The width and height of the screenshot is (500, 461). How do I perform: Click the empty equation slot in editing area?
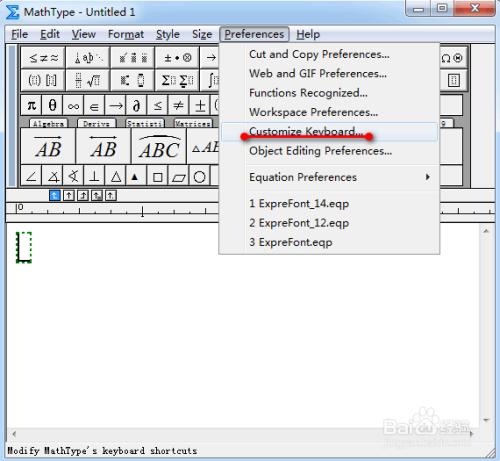tap(24, 248)
